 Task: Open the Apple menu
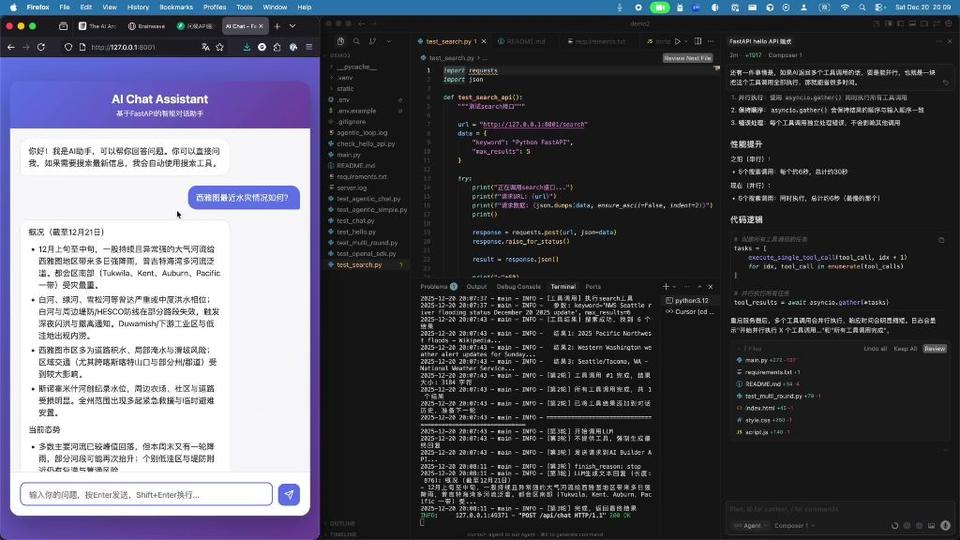(13, 7)
